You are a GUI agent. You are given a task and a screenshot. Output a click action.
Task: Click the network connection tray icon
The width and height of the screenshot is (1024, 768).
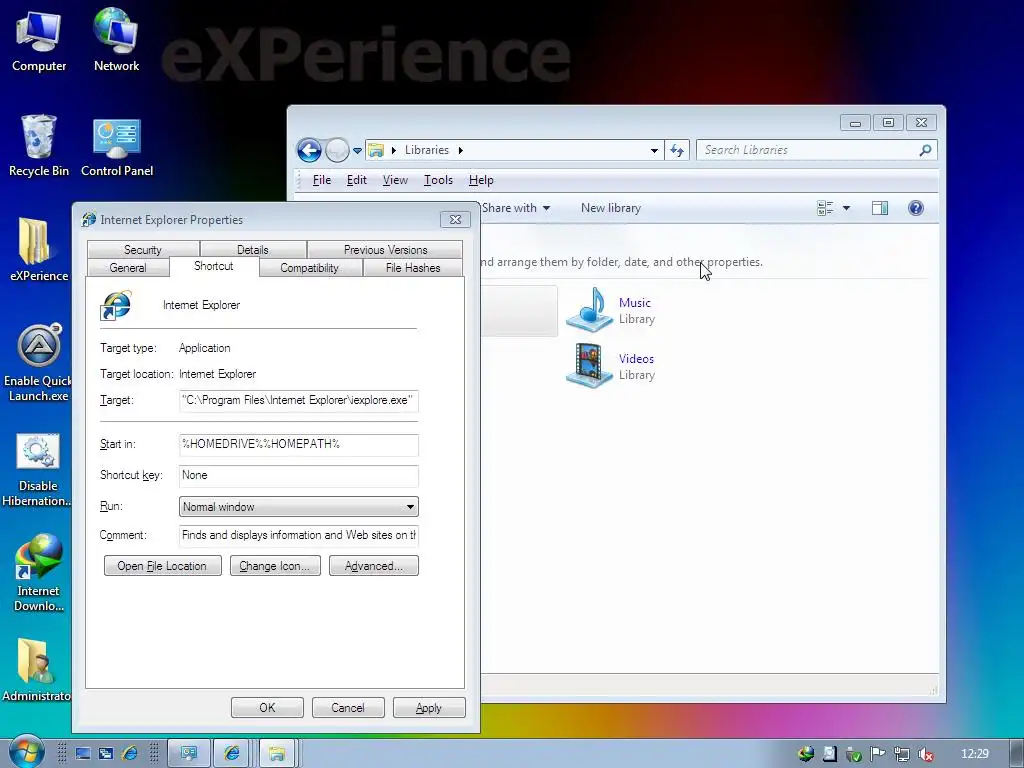(x=901, y=754)
